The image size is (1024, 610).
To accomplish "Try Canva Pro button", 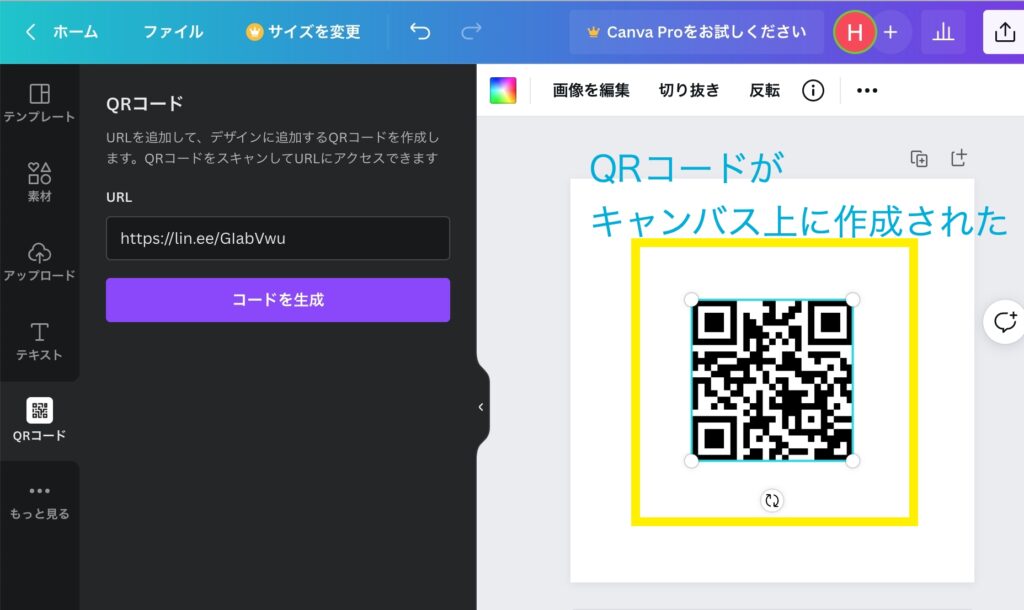I will (697, 32).
